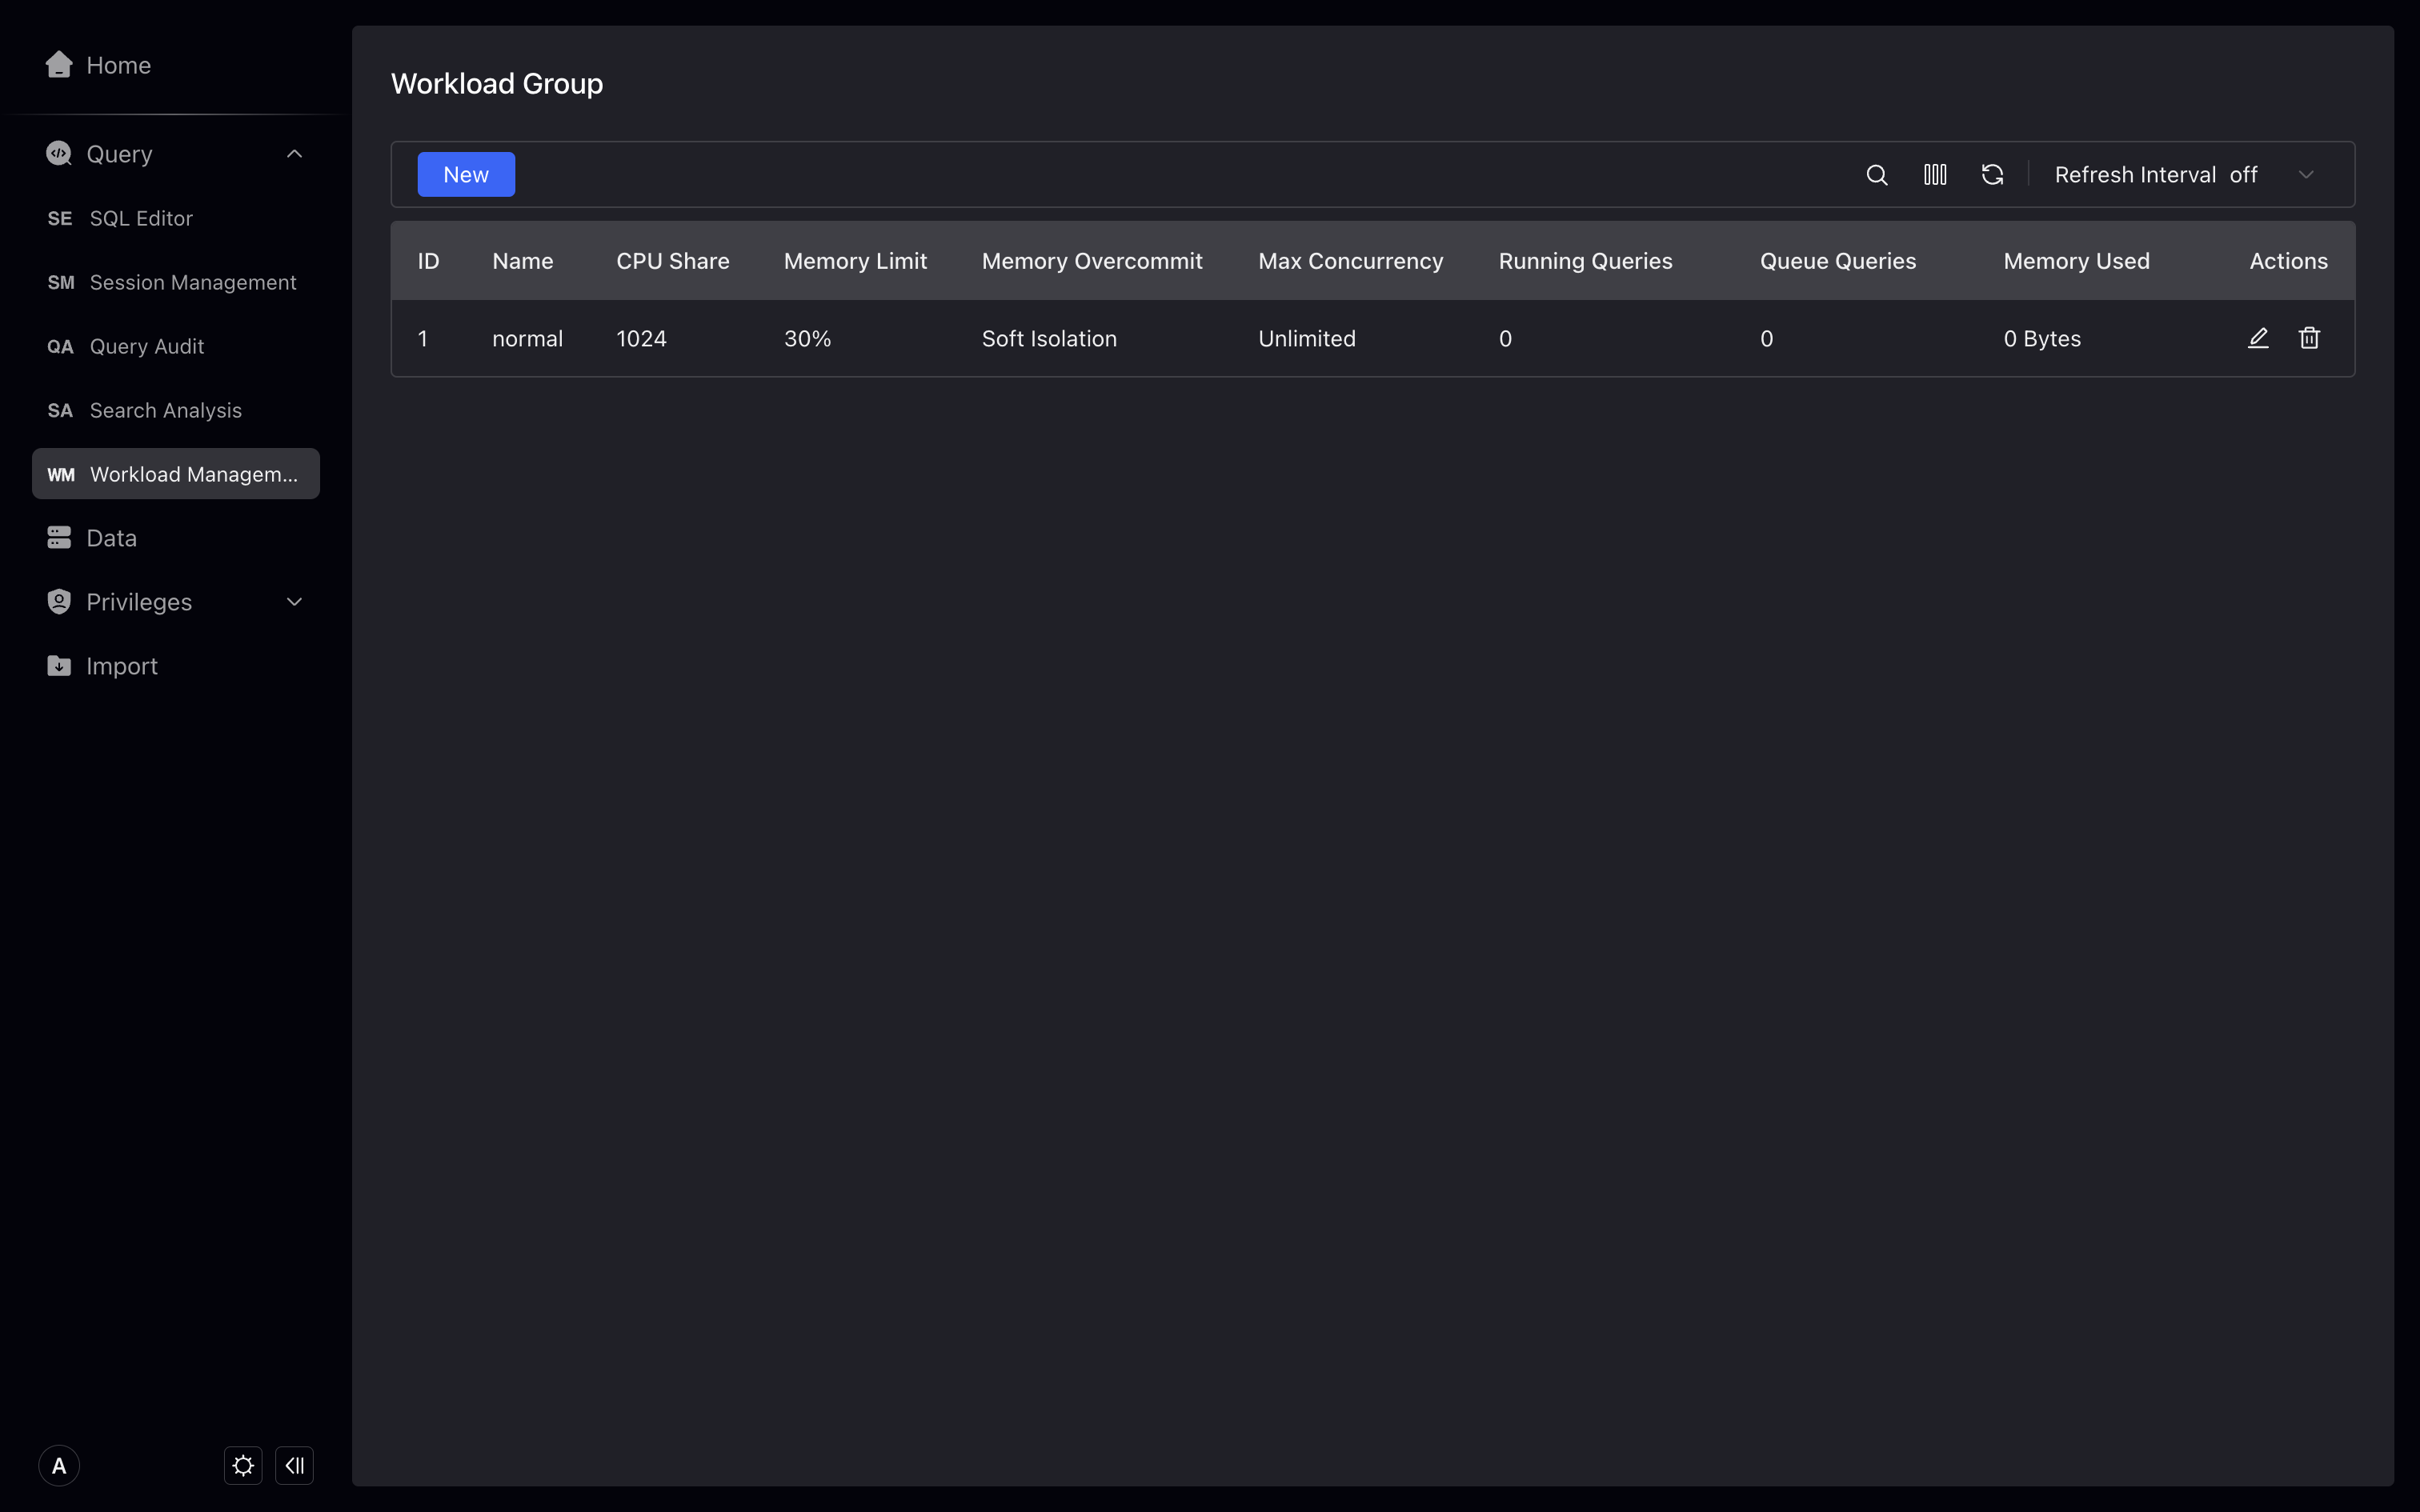Click the Memory Limit column header

click(x=856, y=261)
